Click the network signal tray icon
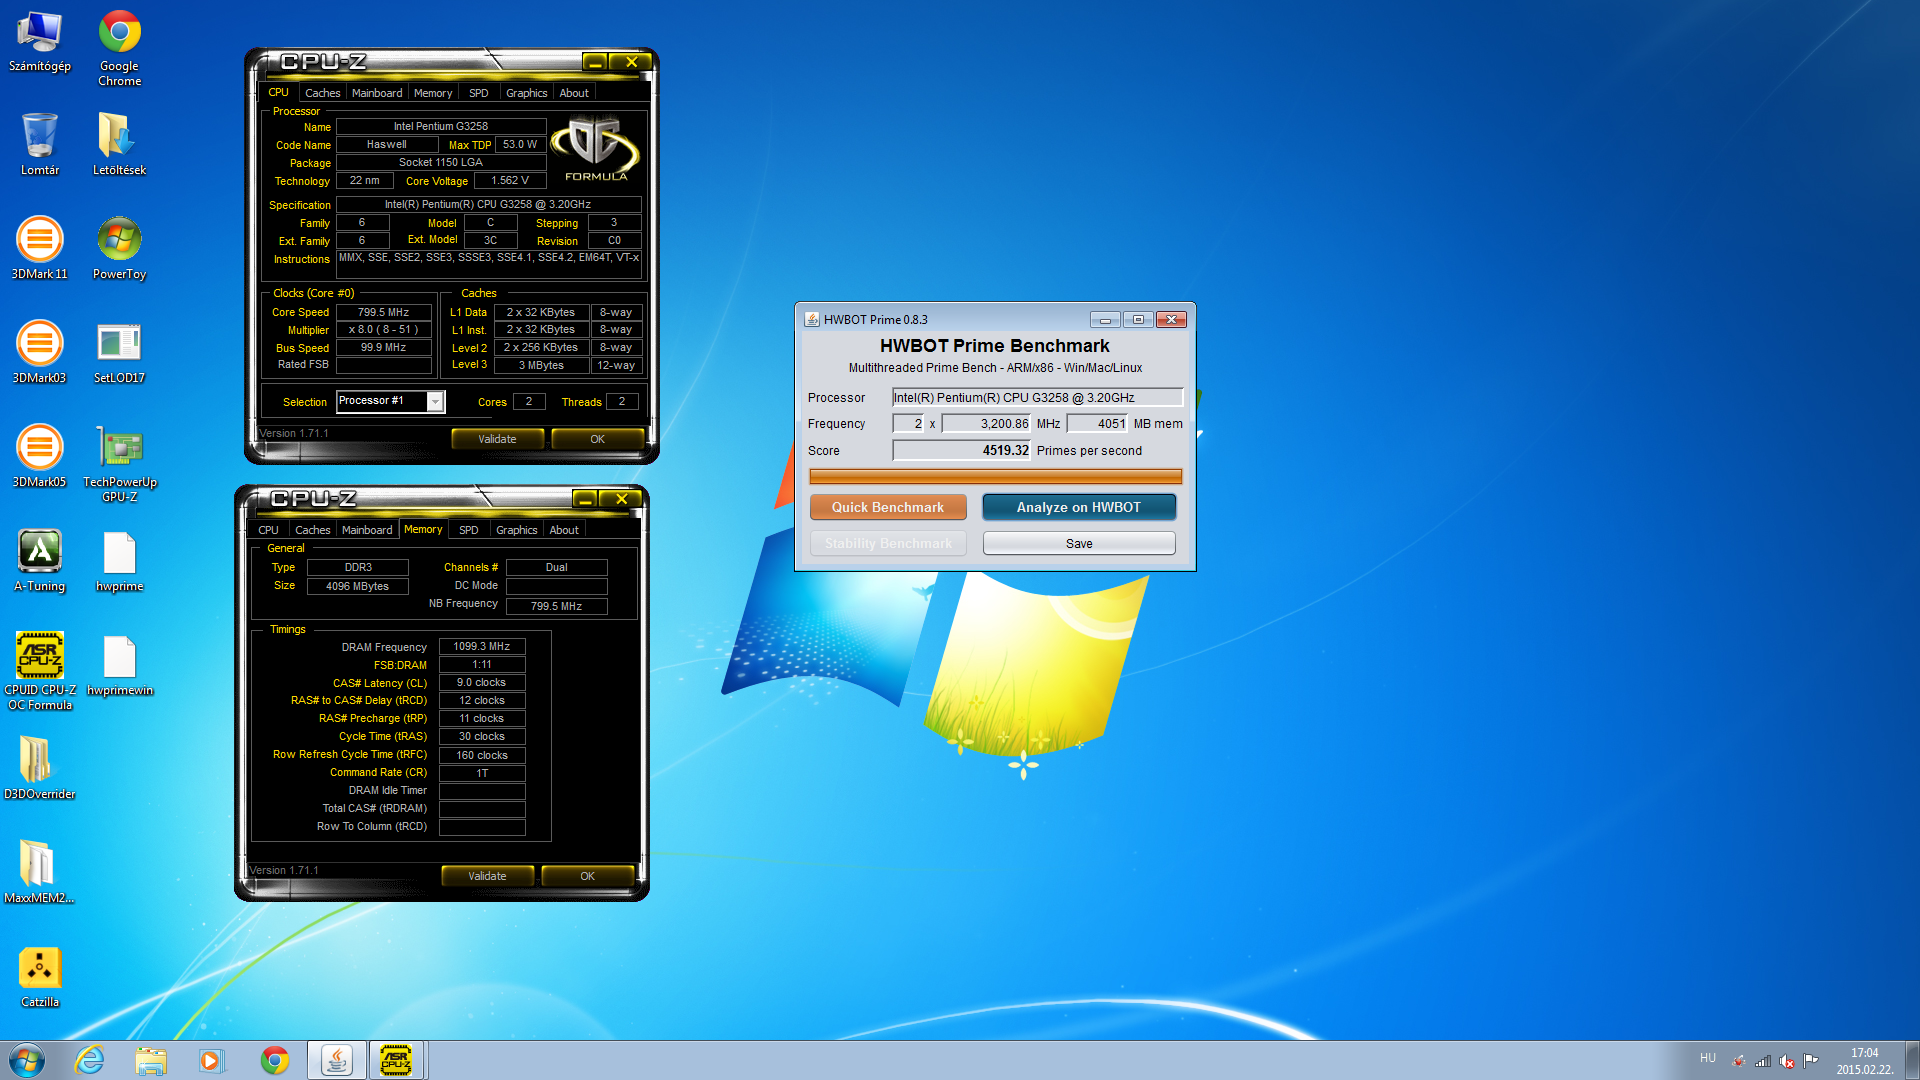This screenshot has width=1920, height=1080. [1763, 1061]
